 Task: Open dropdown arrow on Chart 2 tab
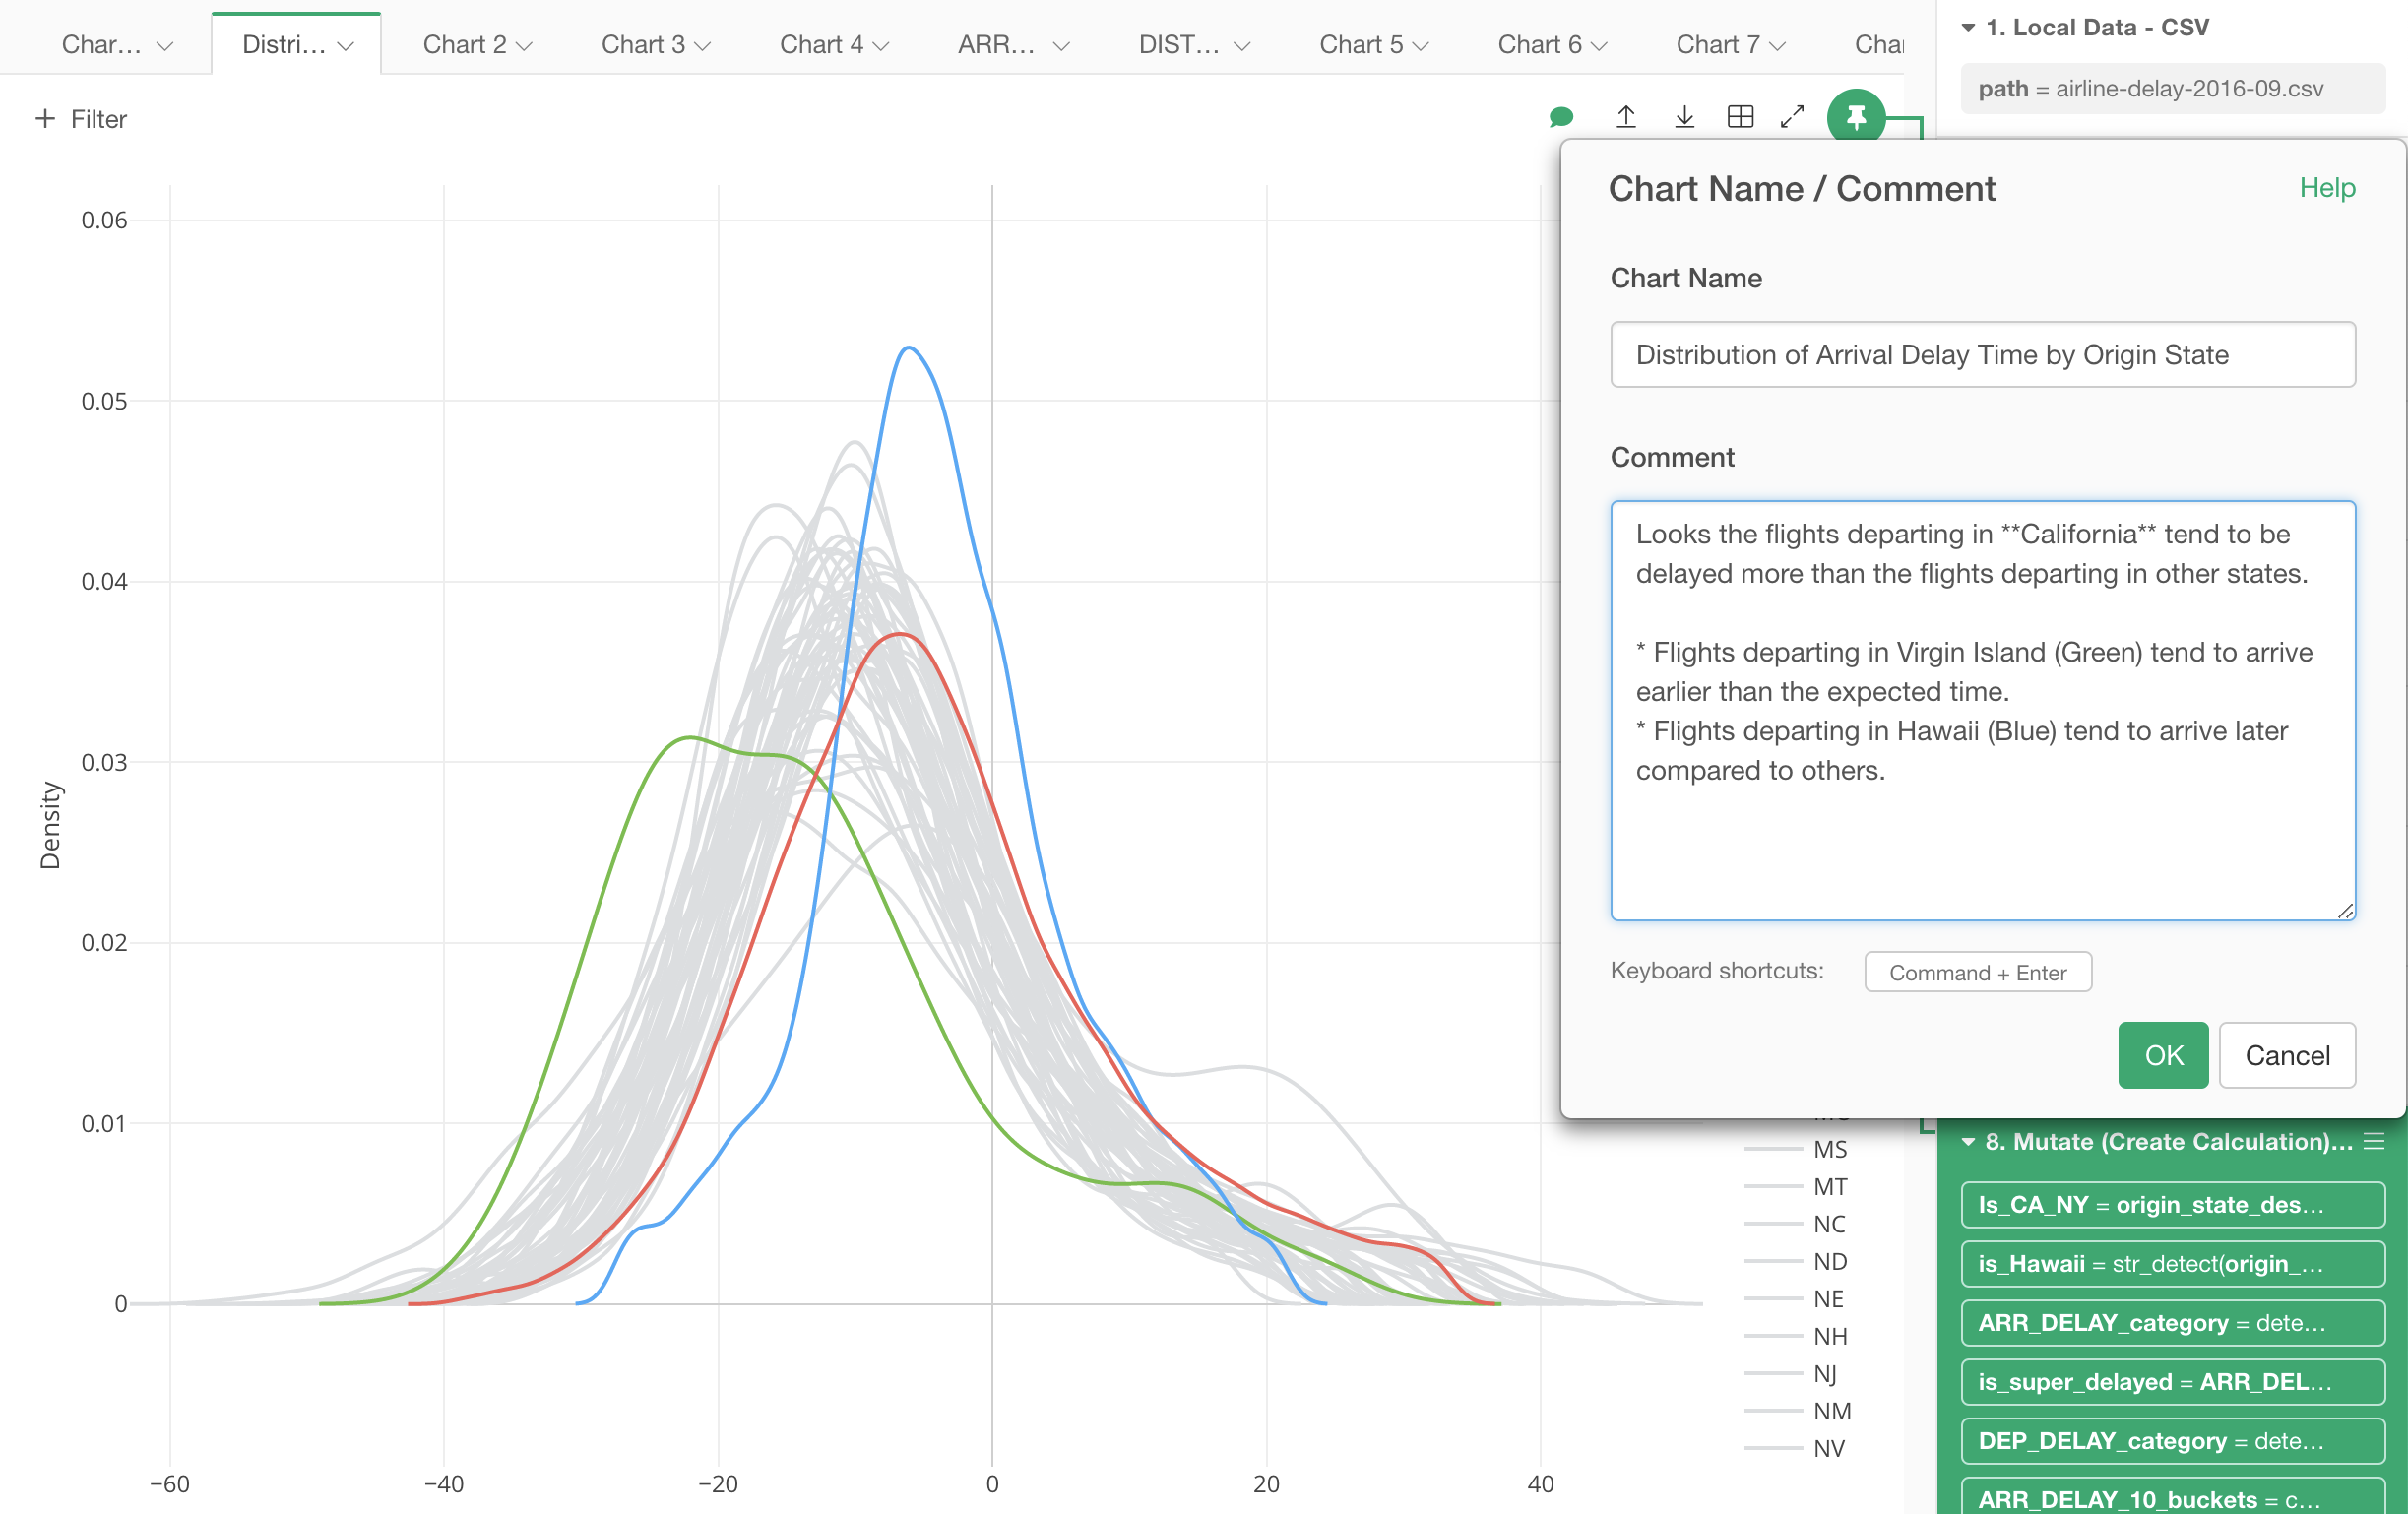(524, 46)
